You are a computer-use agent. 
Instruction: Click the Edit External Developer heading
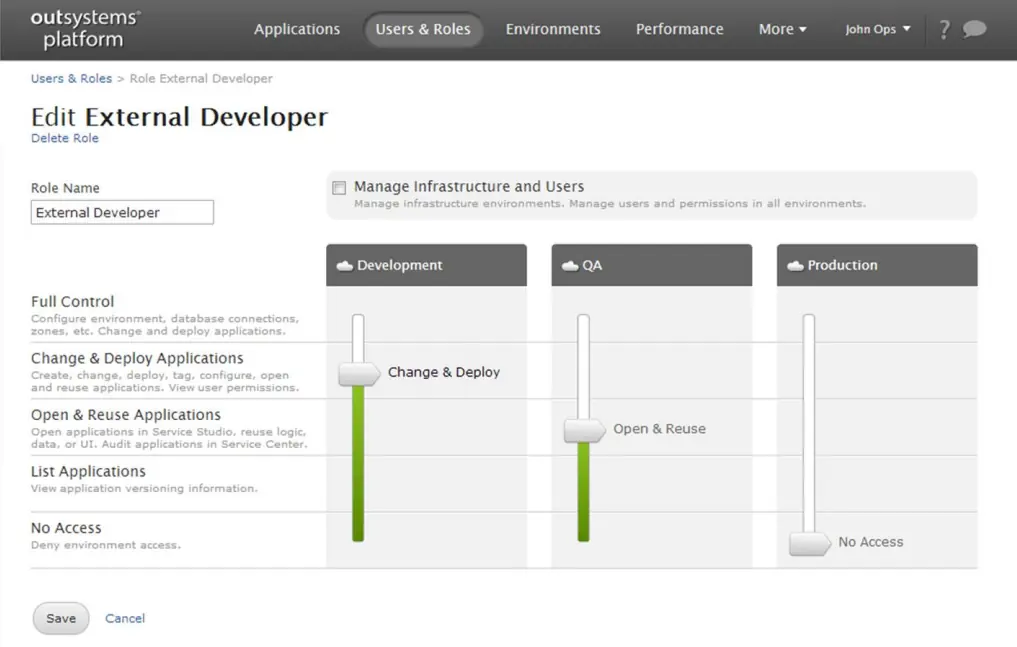(180, 117)
